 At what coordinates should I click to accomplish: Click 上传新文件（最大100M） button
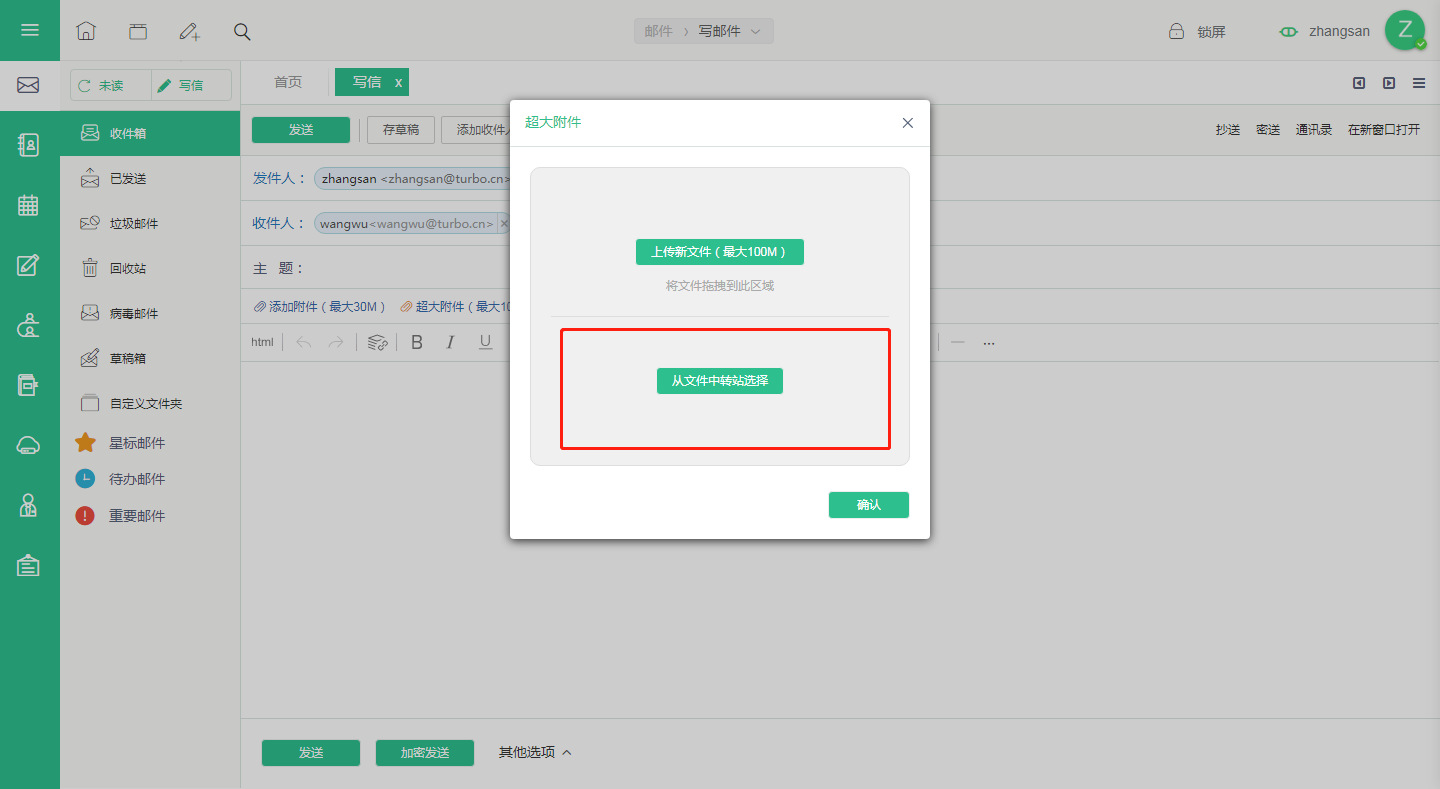pyautogui.click(x=720, y=252)
